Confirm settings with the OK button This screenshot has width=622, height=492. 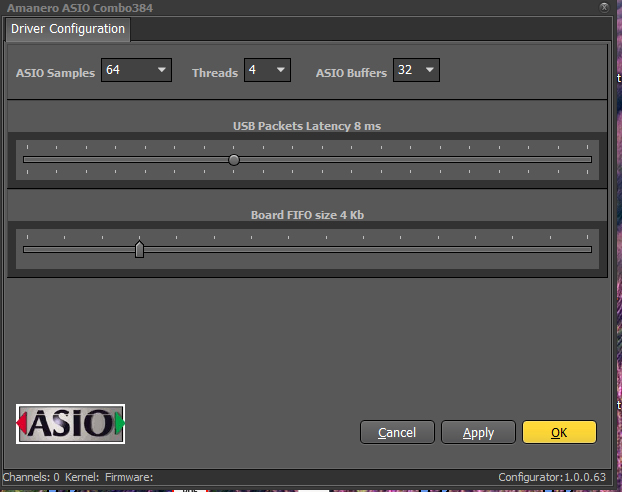(x=559, y=432)
